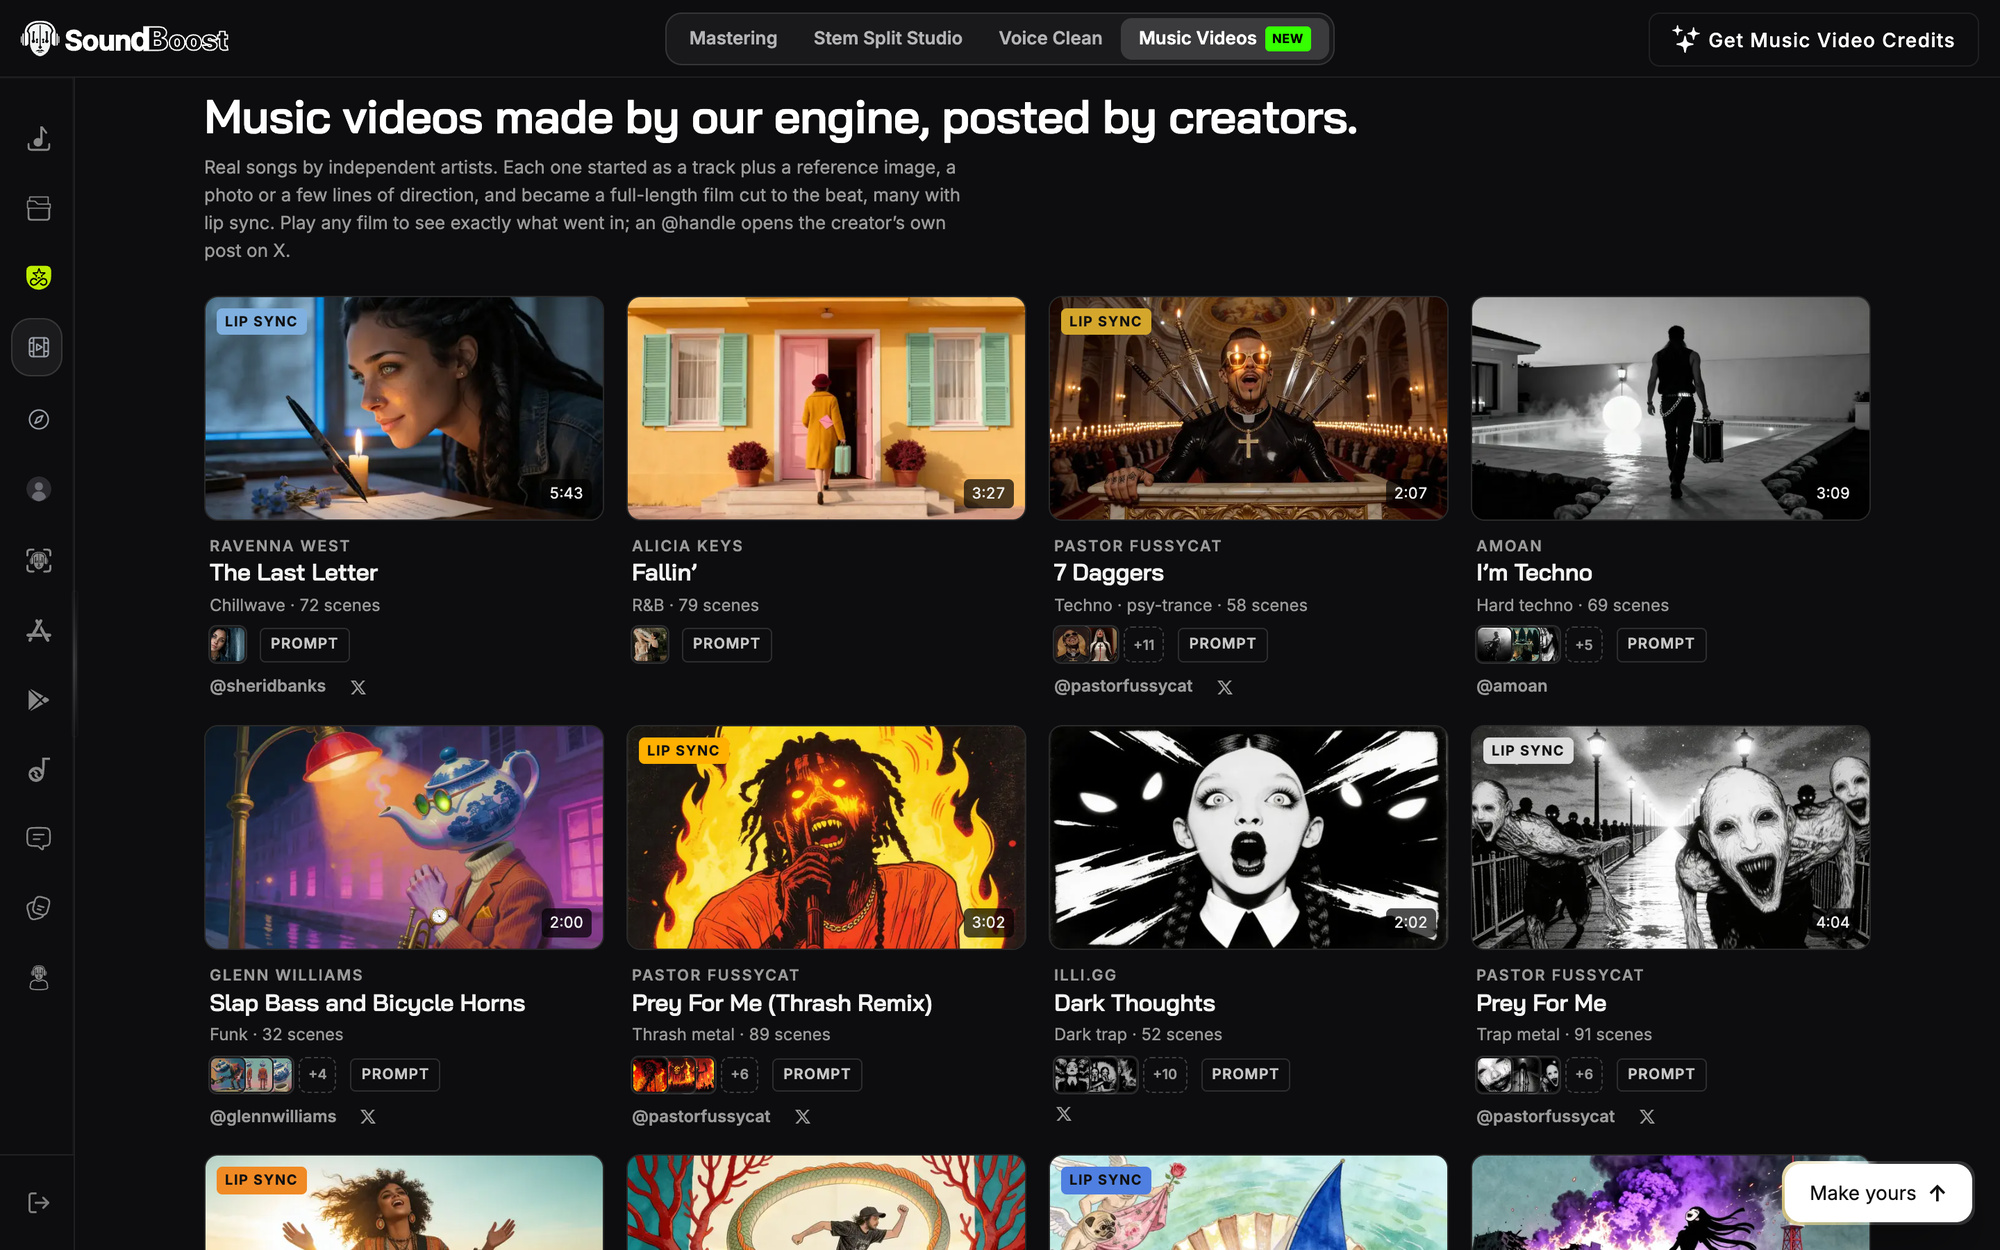The image size is (2000, 1250).
Task: Open the music note sidebar icon
Action: pos(38,138)
